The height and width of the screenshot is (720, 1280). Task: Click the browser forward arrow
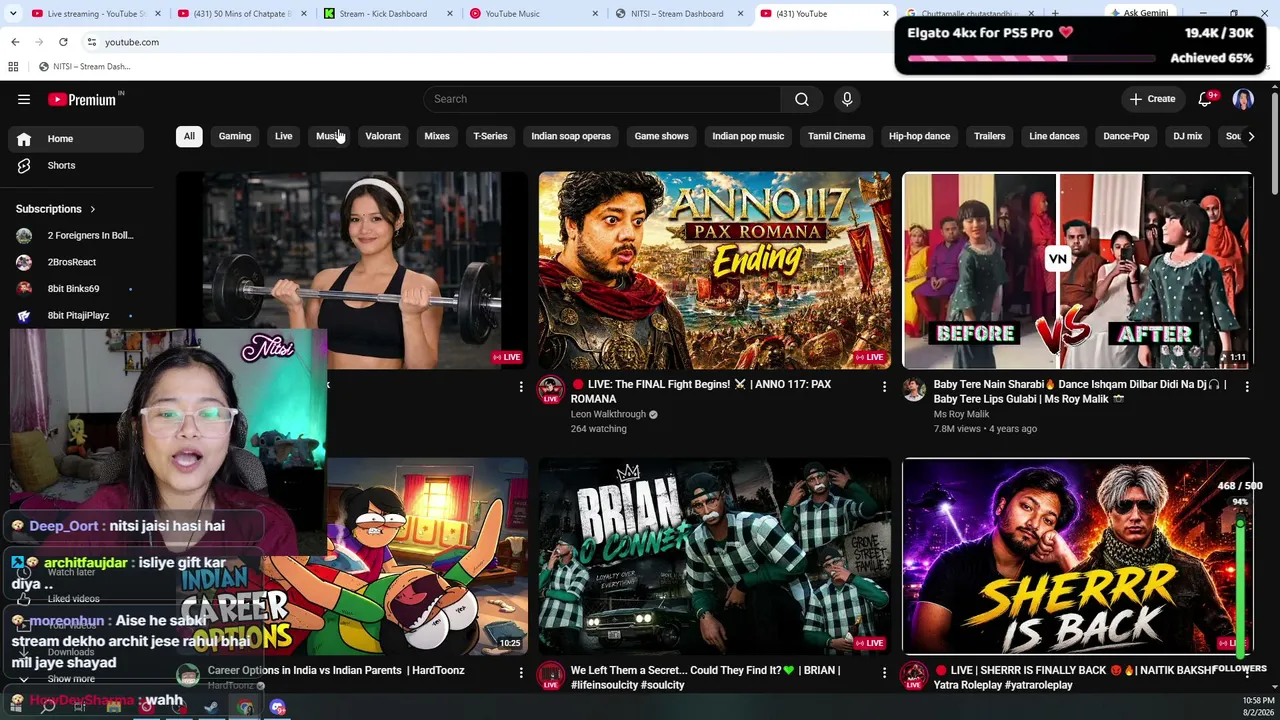click(x=39, y=42)
